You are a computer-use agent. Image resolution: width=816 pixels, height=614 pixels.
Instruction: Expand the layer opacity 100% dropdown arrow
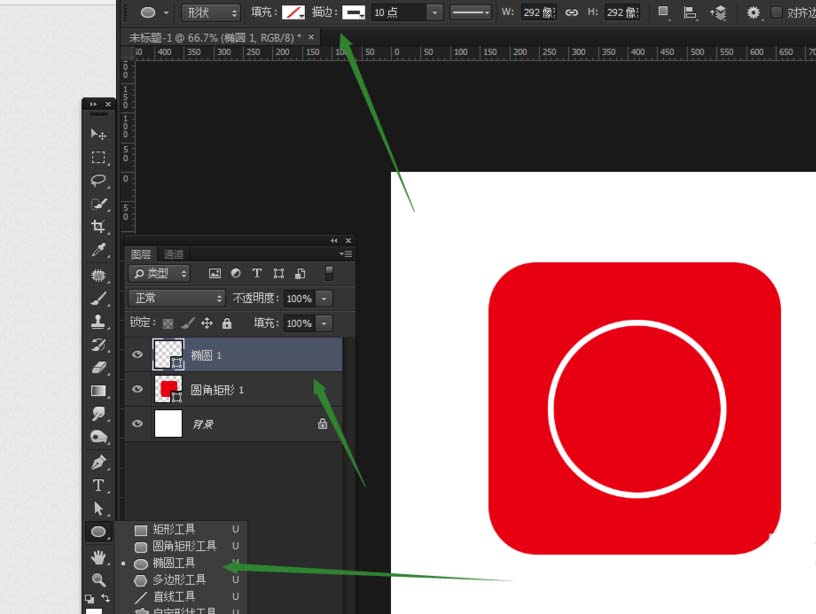324,298
